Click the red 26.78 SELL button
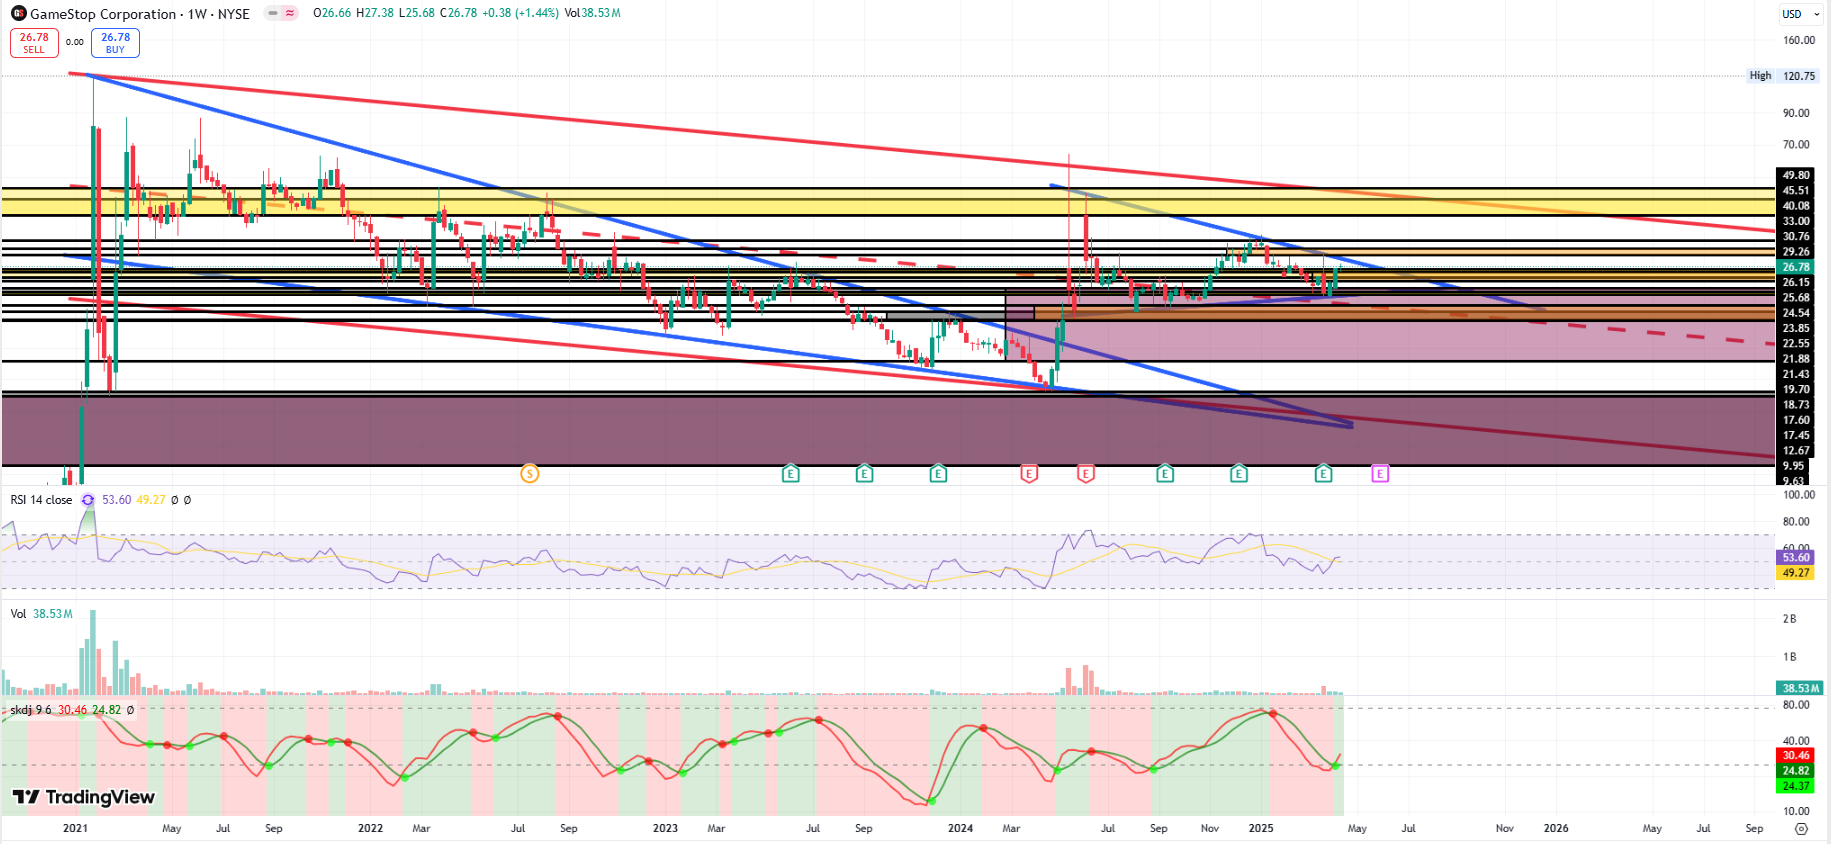This screenshot has width=1833, height=844. pyautogui.click(x=34, y=43)
